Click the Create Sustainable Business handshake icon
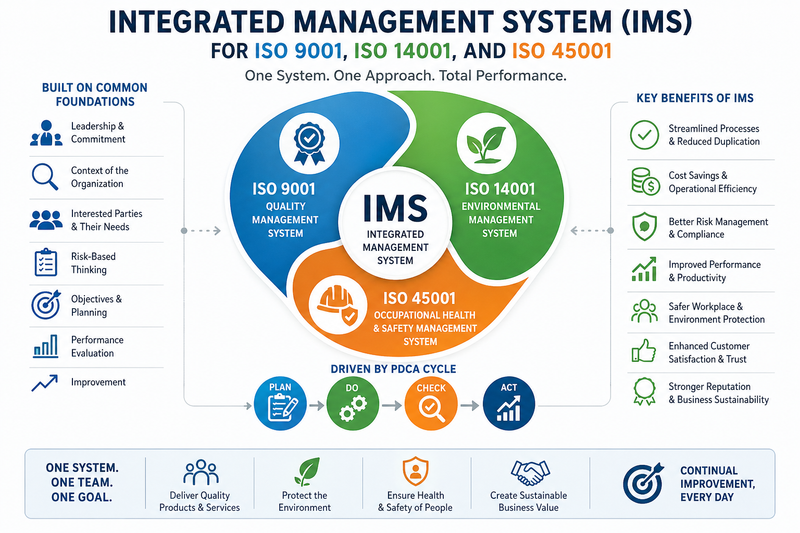Screen dimensions: 800x533 [x=531, y=472]
